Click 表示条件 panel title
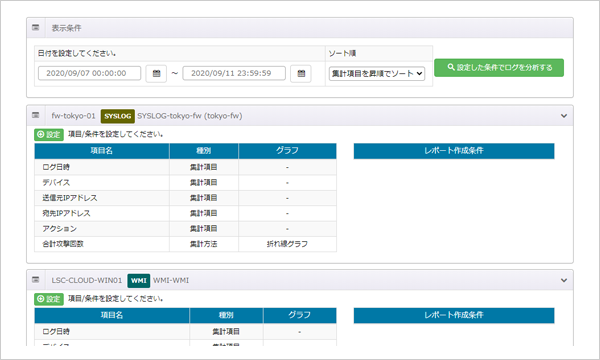The image size is (600, 360). click(67, 28)
